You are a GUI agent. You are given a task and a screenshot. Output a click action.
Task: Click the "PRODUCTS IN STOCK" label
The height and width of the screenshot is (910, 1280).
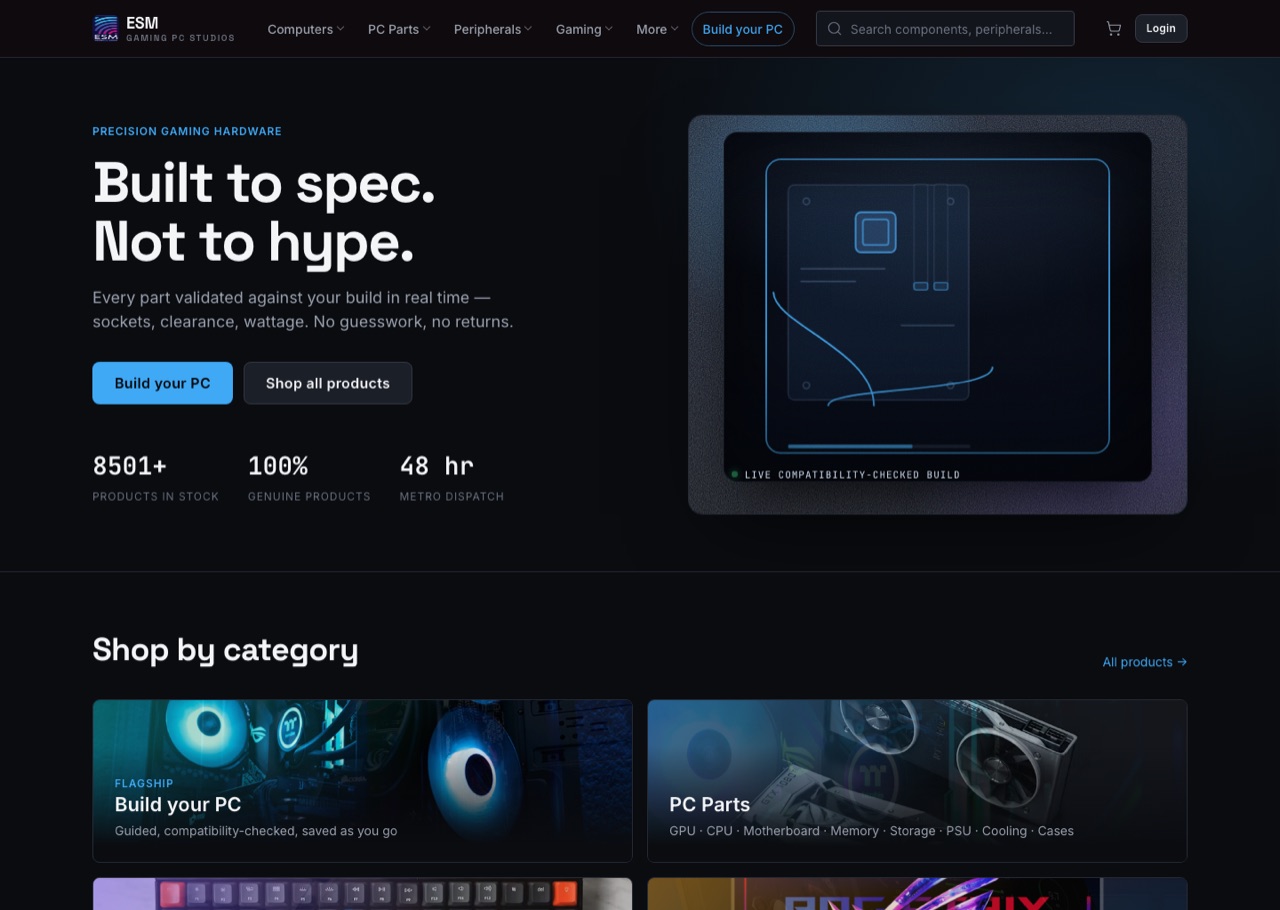point(156,497)
